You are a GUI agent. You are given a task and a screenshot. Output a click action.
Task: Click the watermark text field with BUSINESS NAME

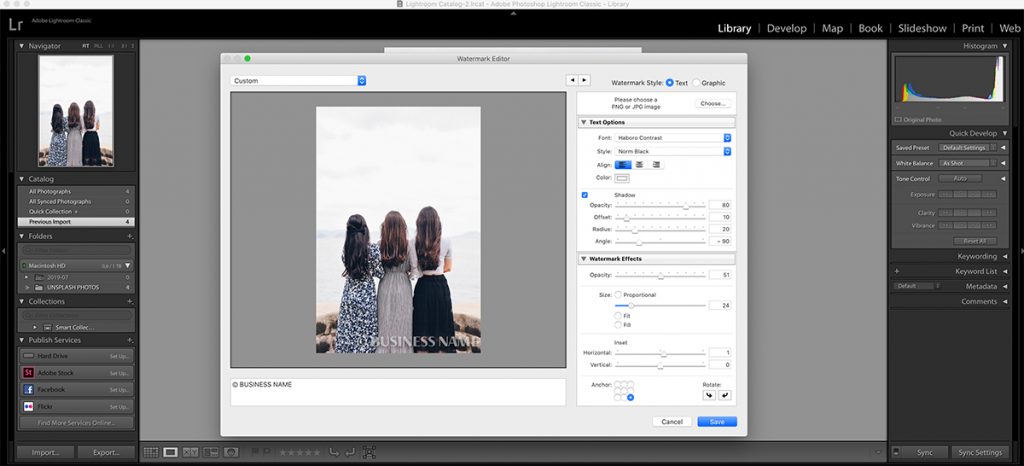398,392
